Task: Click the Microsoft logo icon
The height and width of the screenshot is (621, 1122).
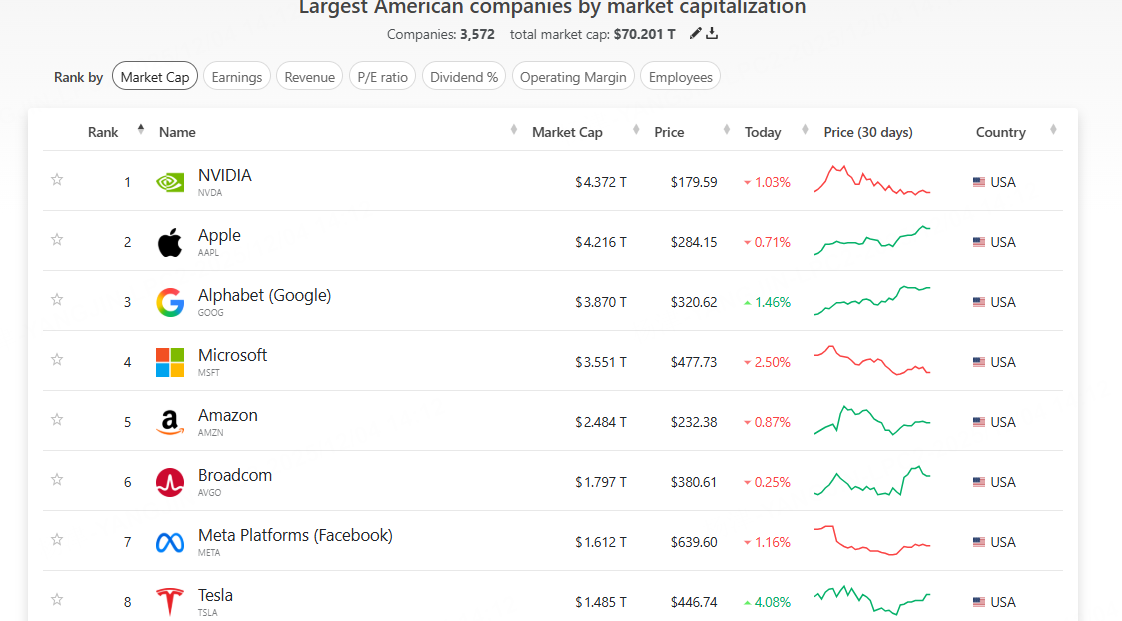Action: (x=170, y=362)
